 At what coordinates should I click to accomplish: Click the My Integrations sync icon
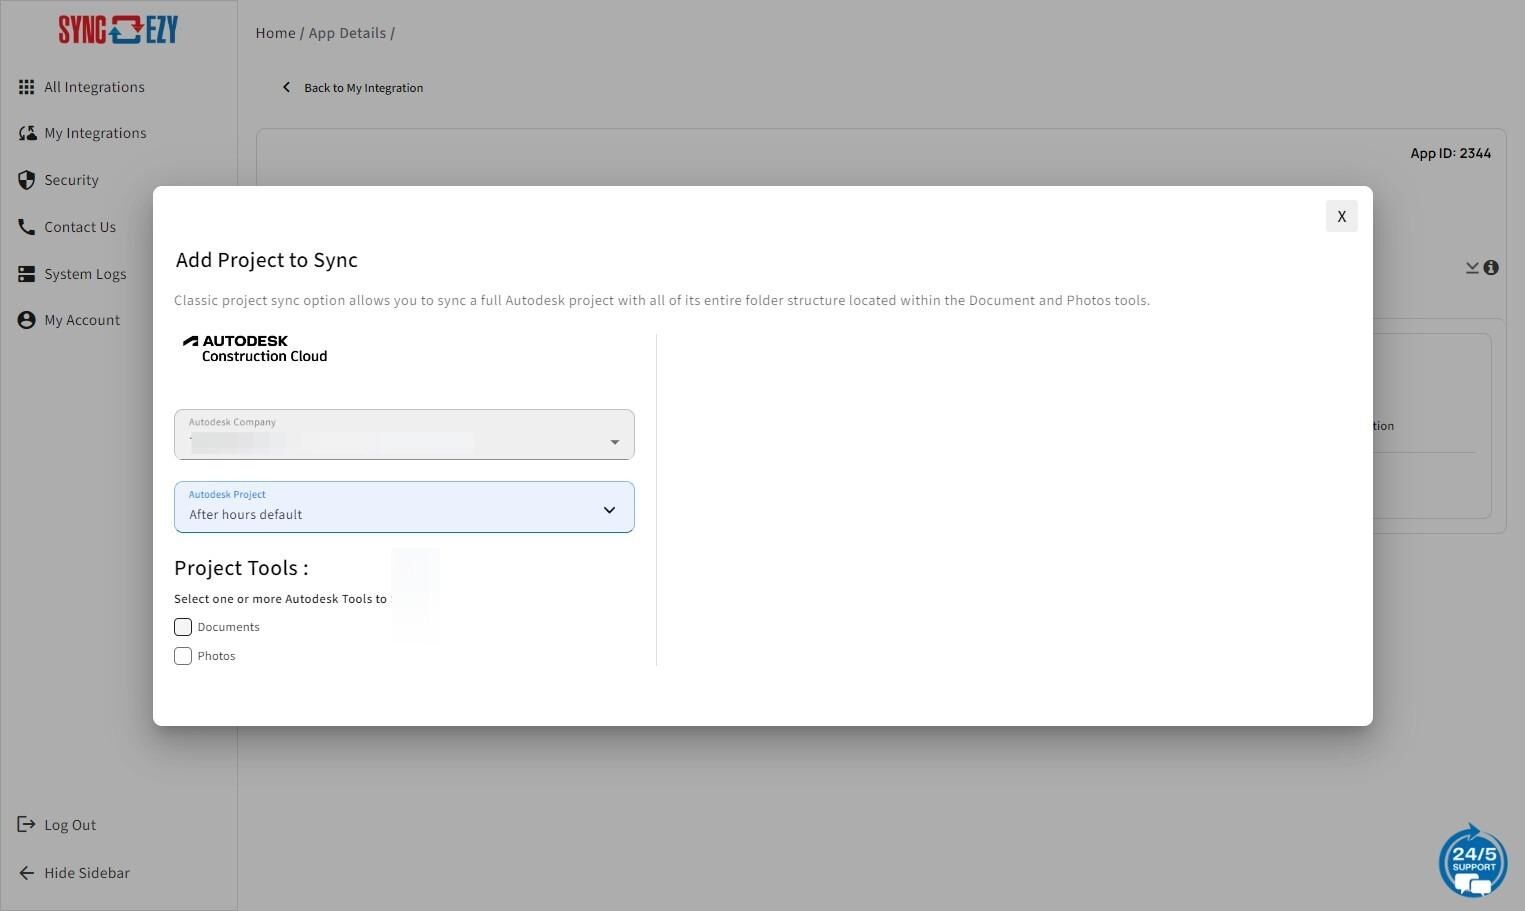[x=27, y=133]
